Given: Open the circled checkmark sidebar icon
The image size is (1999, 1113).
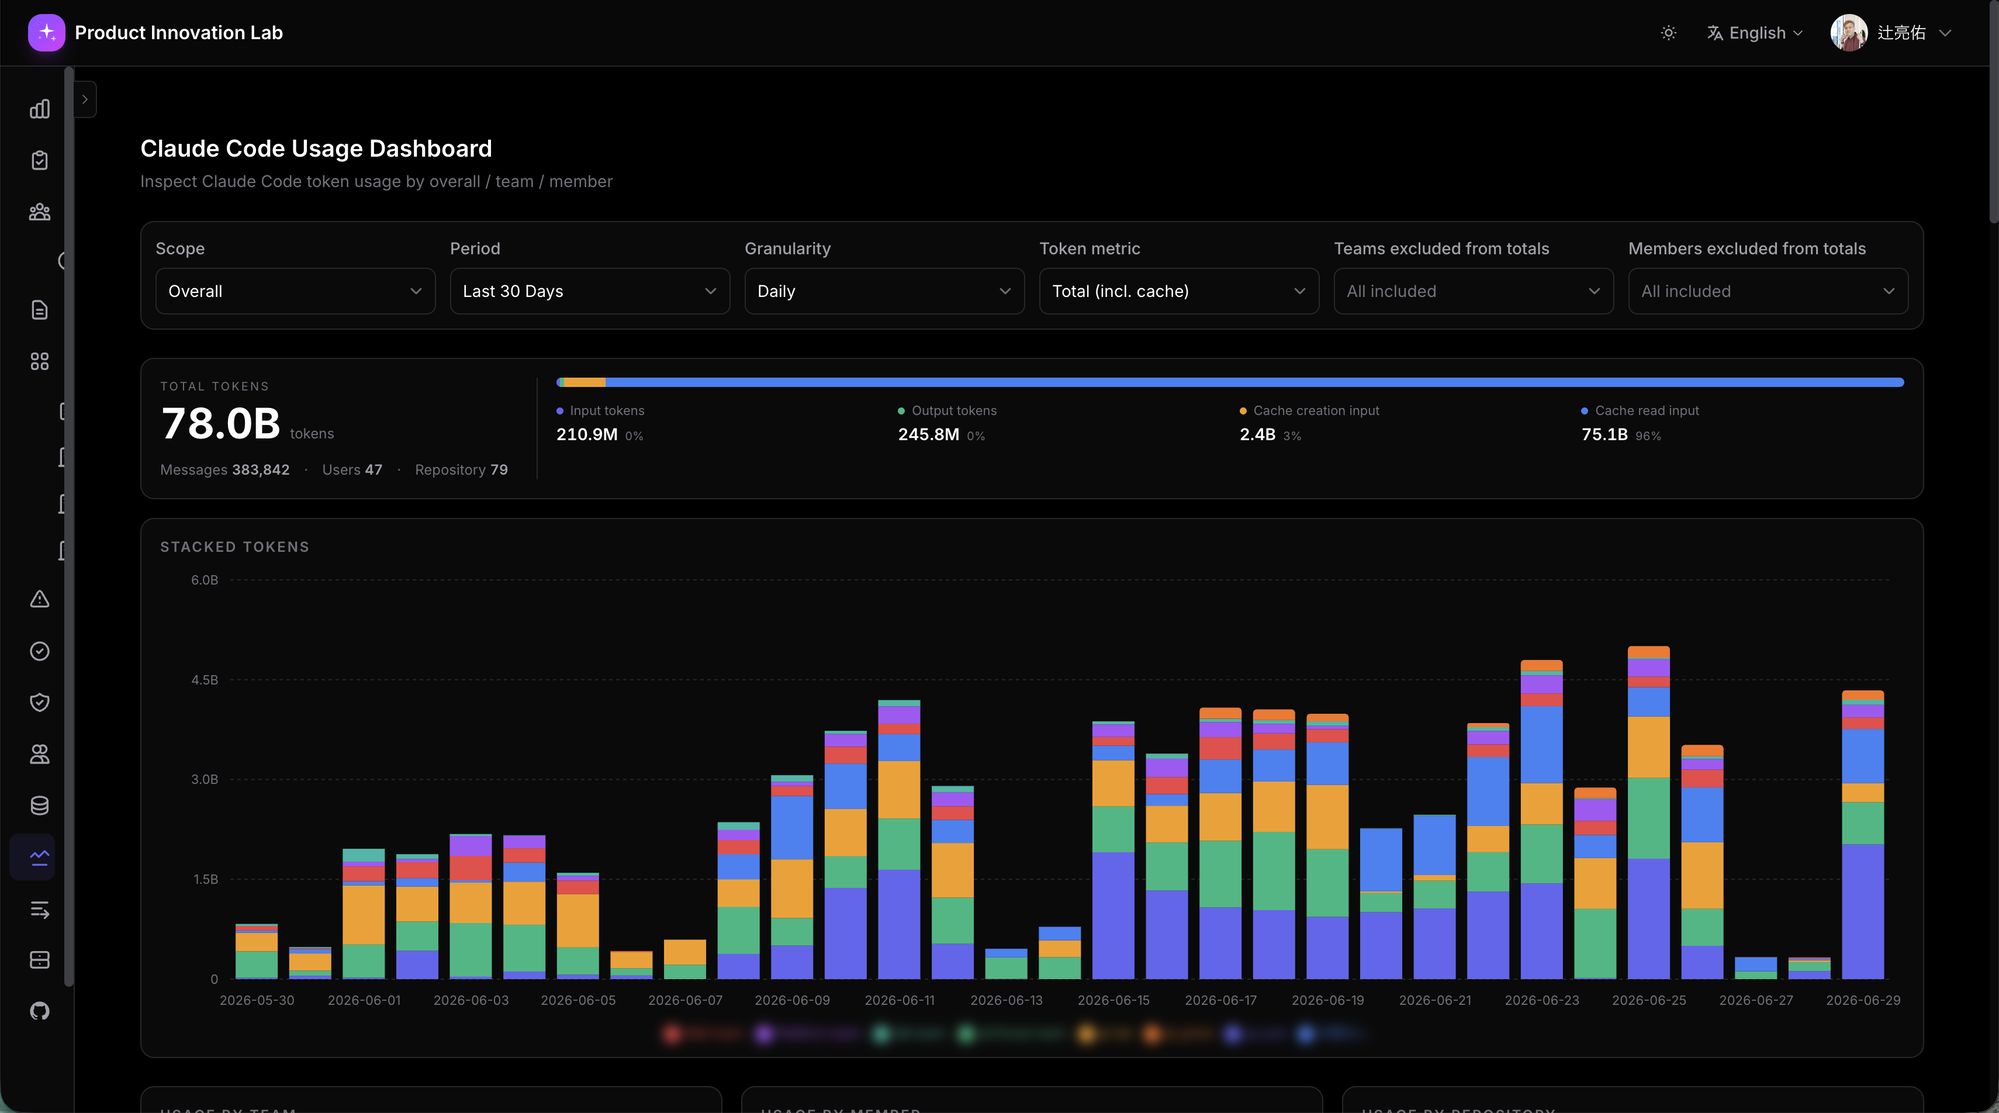Looking at the screenshot, I should 40,651.
